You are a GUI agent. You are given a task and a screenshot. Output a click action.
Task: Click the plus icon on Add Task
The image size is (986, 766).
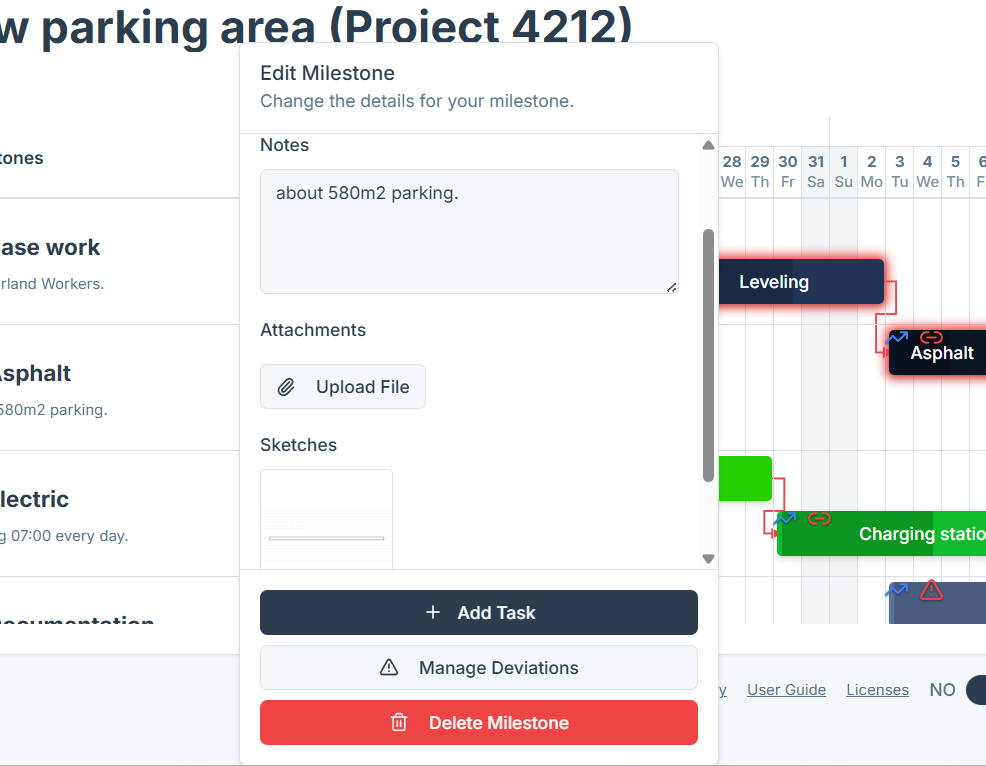pyautogui.click(x=432, y=612)
